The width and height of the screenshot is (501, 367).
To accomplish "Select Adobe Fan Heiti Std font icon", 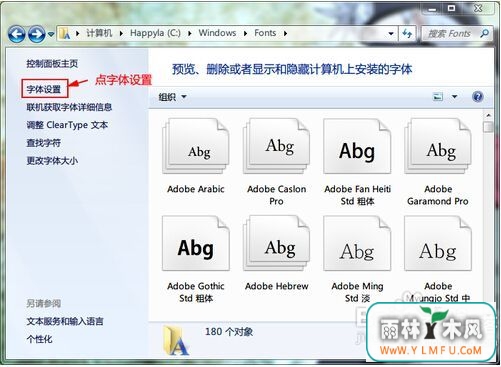I will click(x=357, y=146).
